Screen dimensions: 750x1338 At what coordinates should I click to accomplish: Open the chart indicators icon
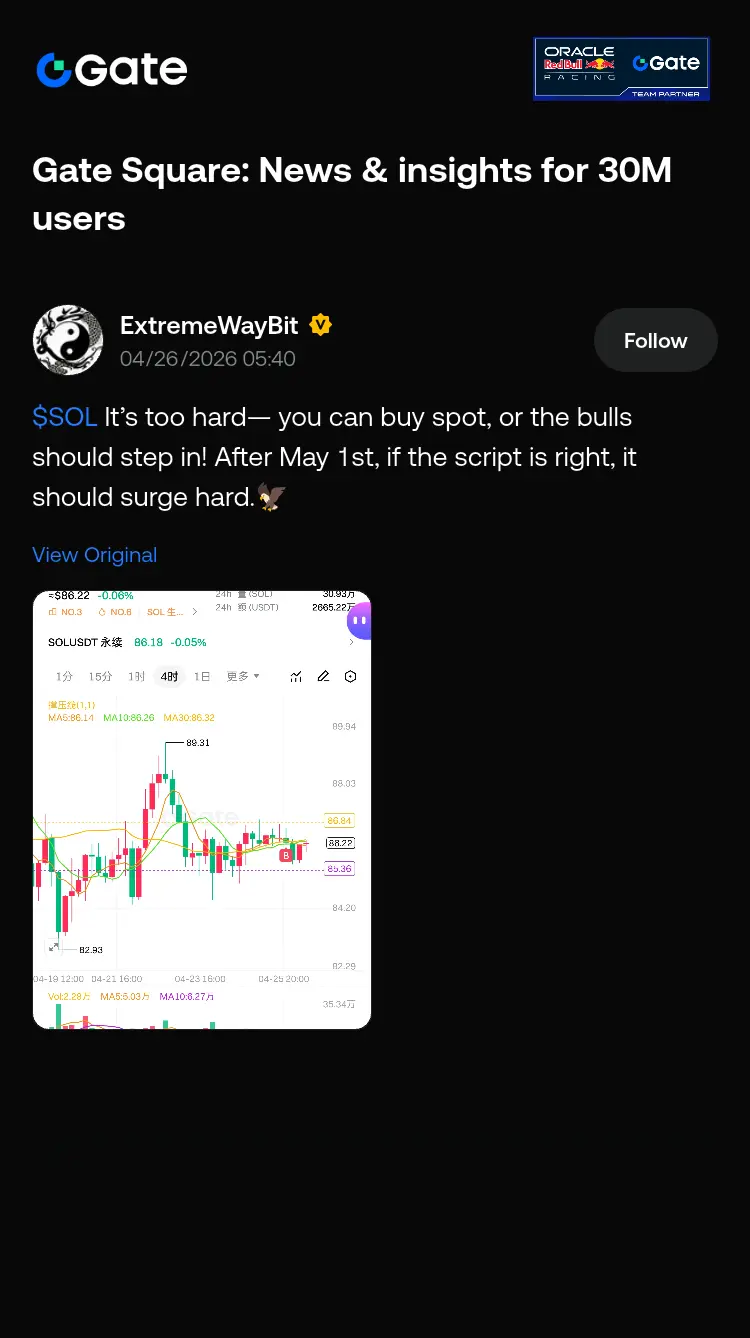(x=296, y=677)
